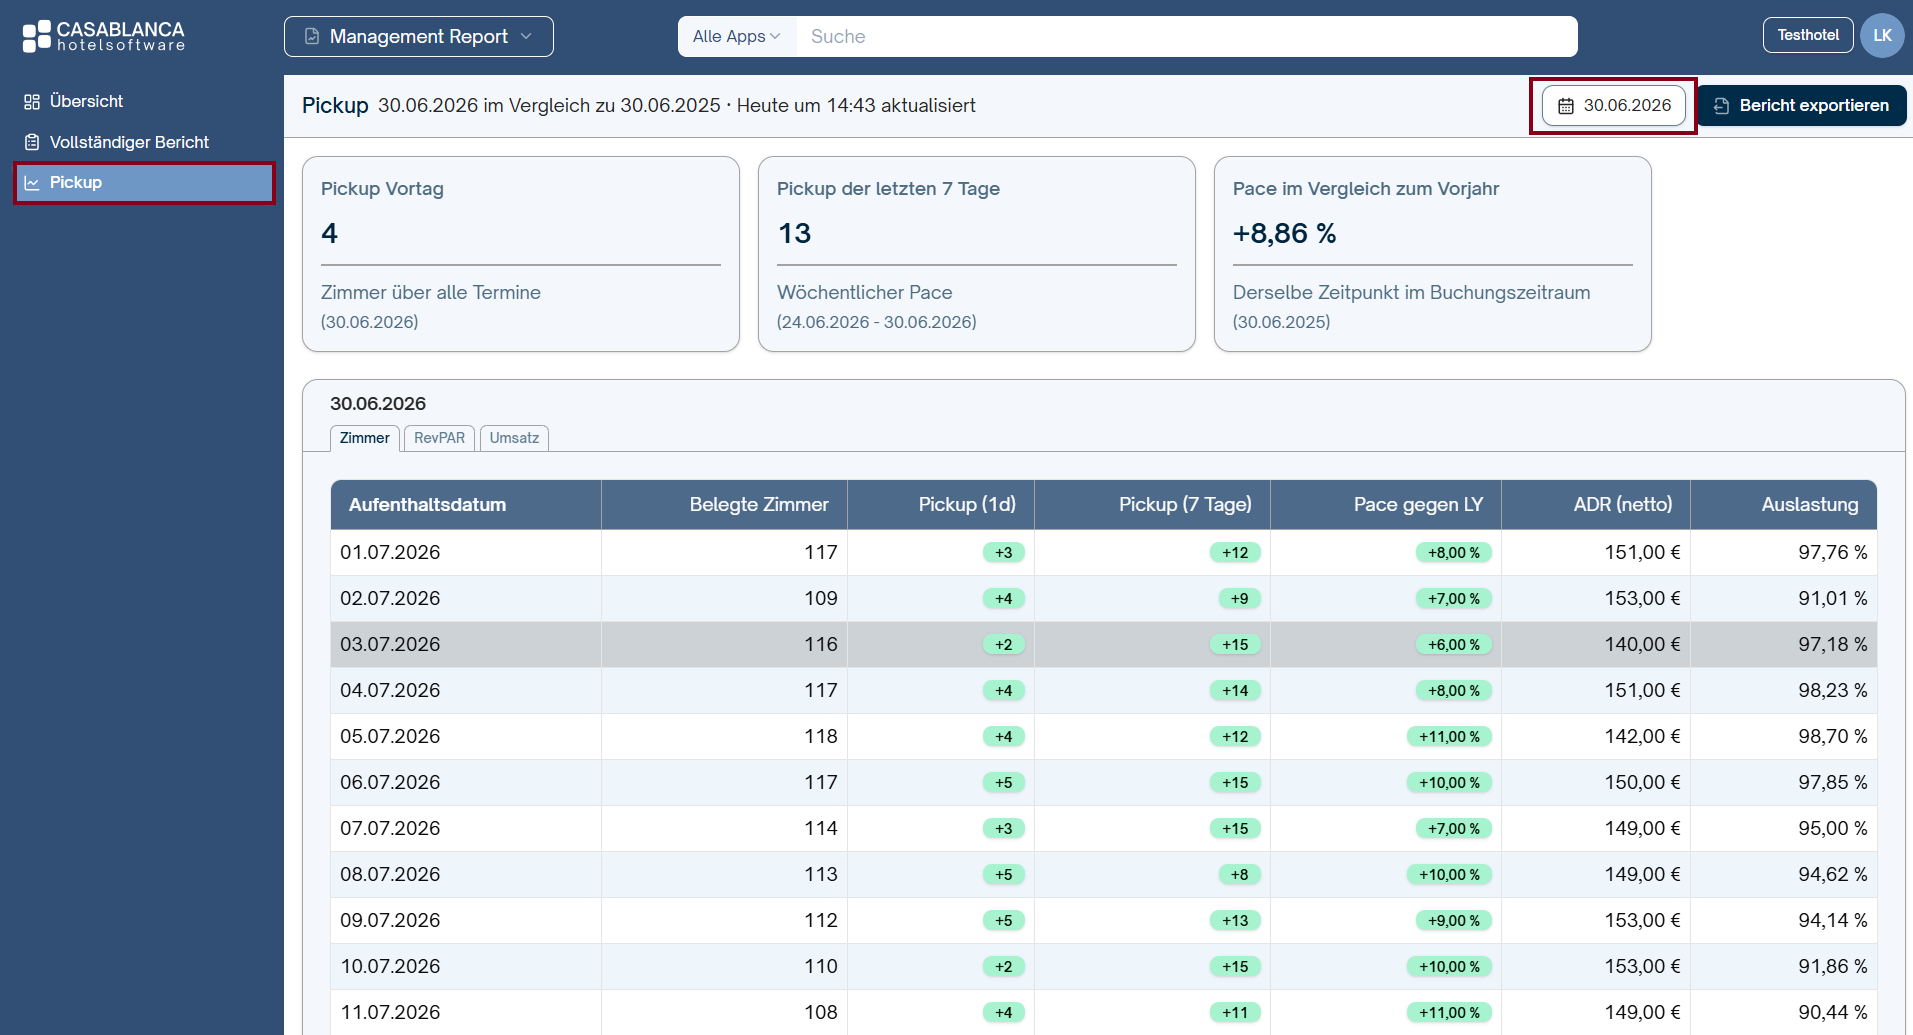The image size is (1913, 1035).
Task: Click the Vollständiger Bericht clipboard icon
Action: 32,142
